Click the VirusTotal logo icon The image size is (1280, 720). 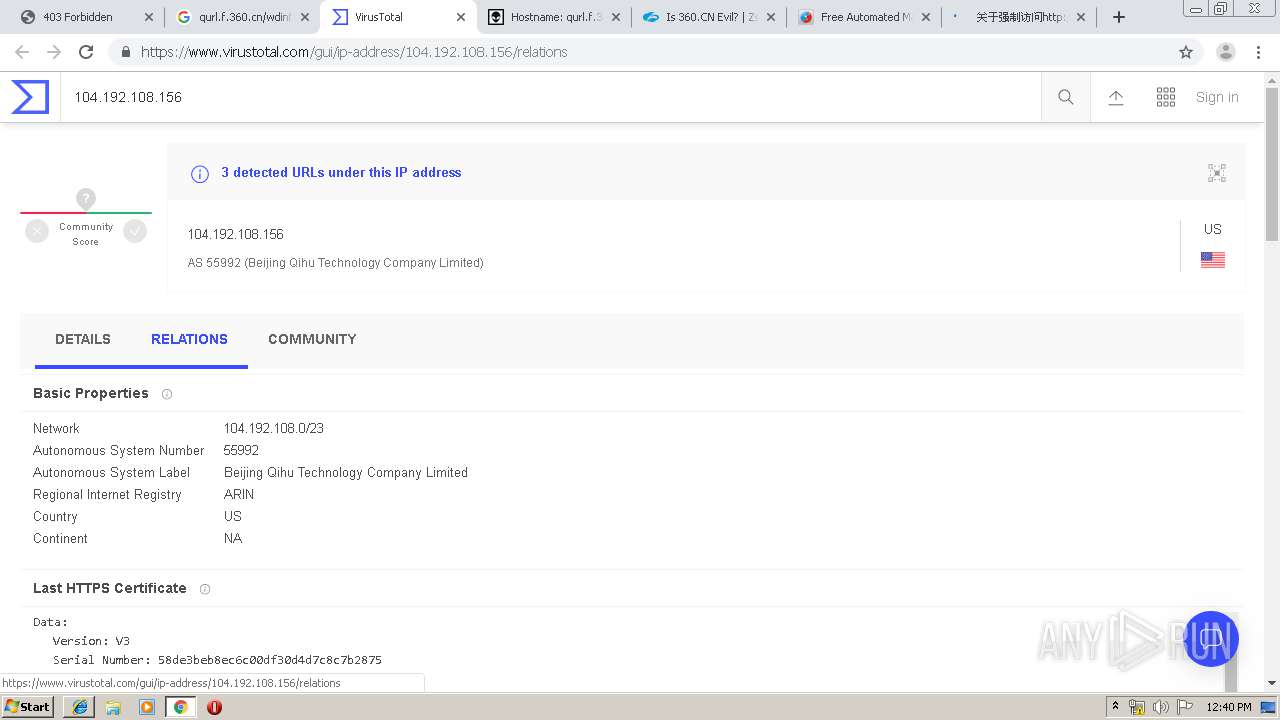pos(30,97)
